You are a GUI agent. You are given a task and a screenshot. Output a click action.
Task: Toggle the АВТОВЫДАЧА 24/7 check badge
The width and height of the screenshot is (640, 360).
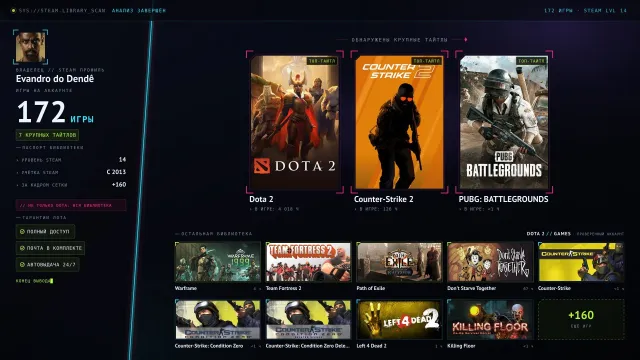pos(47,264)
